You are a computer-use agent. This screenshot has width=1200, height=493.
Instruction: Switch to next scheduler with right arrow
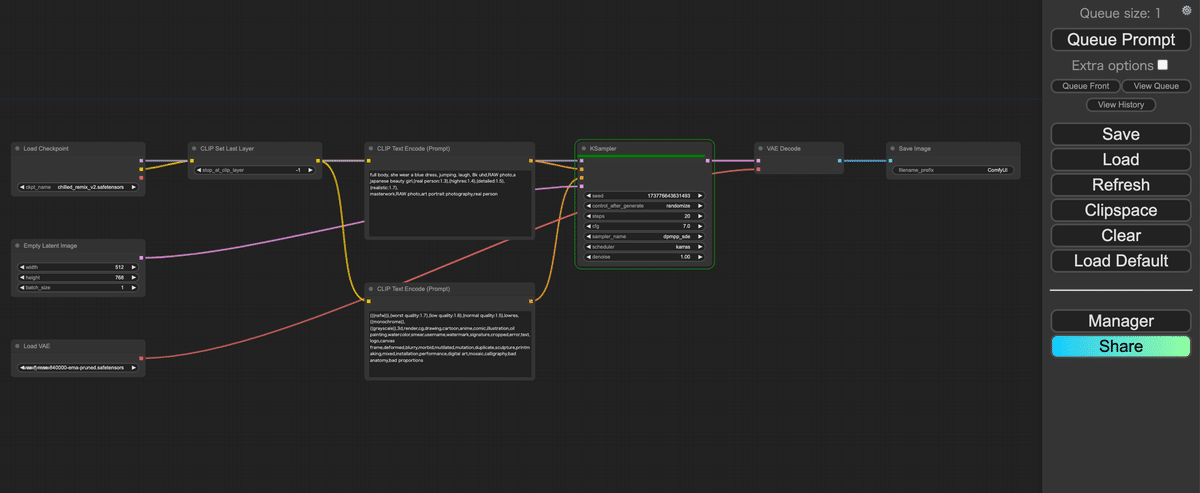click(700, 245)
